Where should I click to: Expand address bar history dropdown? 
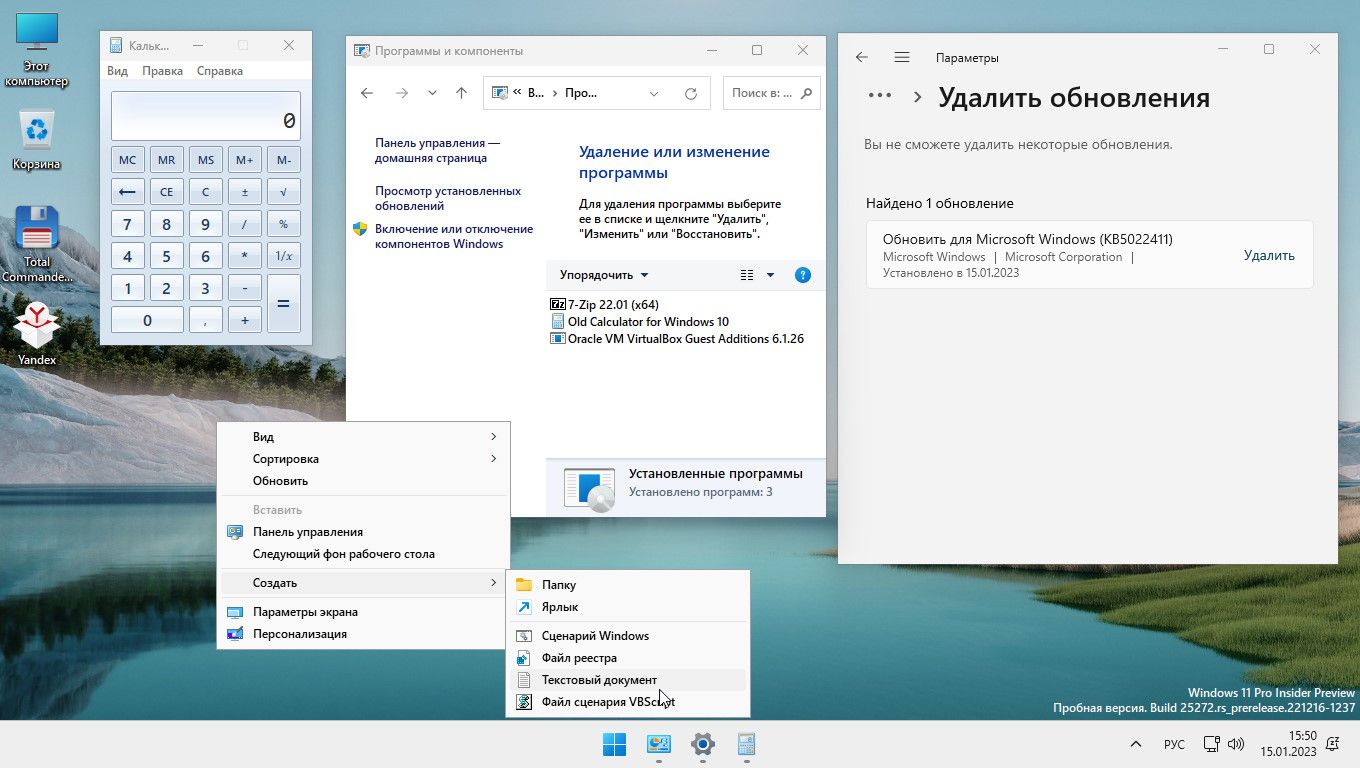point(654,93)
